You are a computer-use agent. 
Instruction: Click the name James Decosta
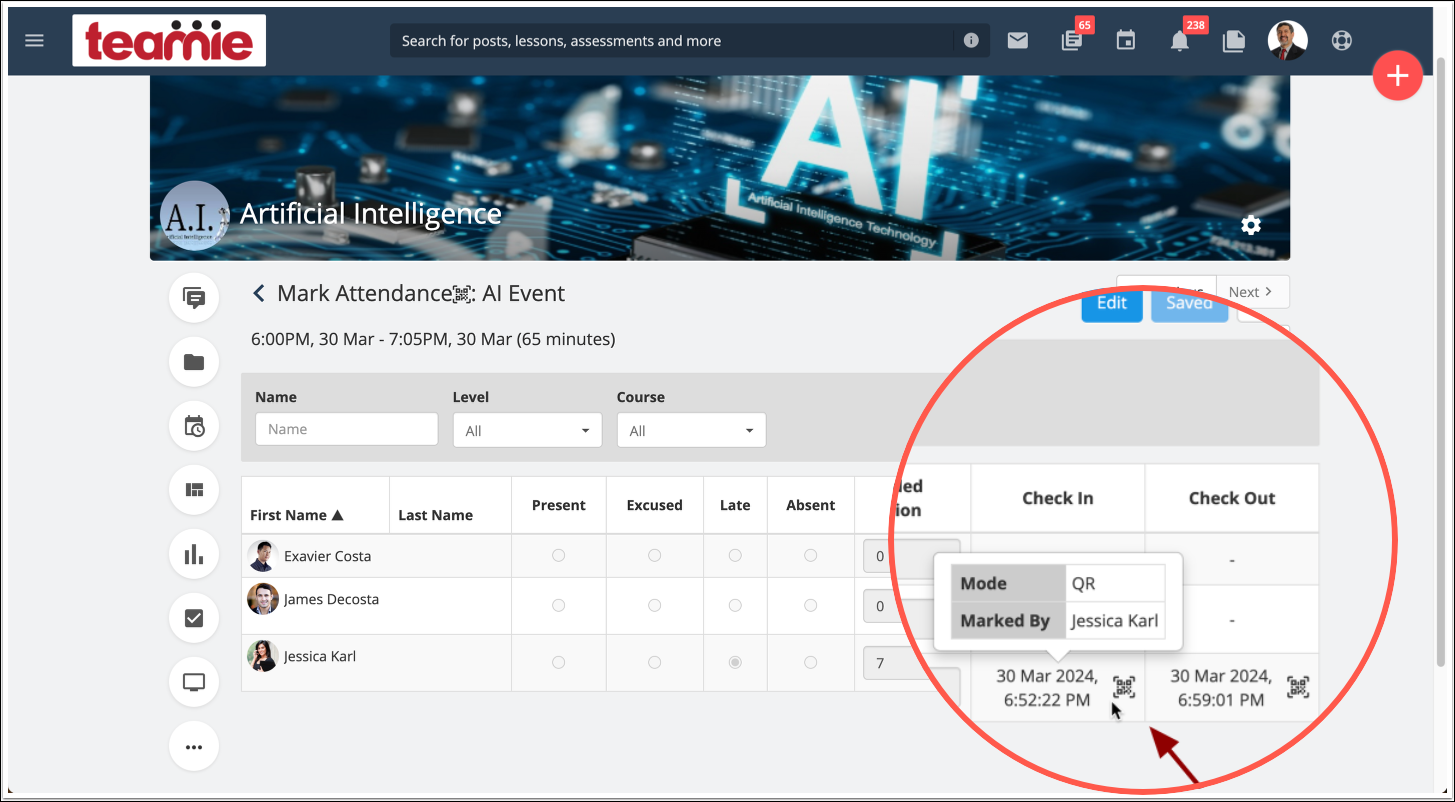pos(331,599)
